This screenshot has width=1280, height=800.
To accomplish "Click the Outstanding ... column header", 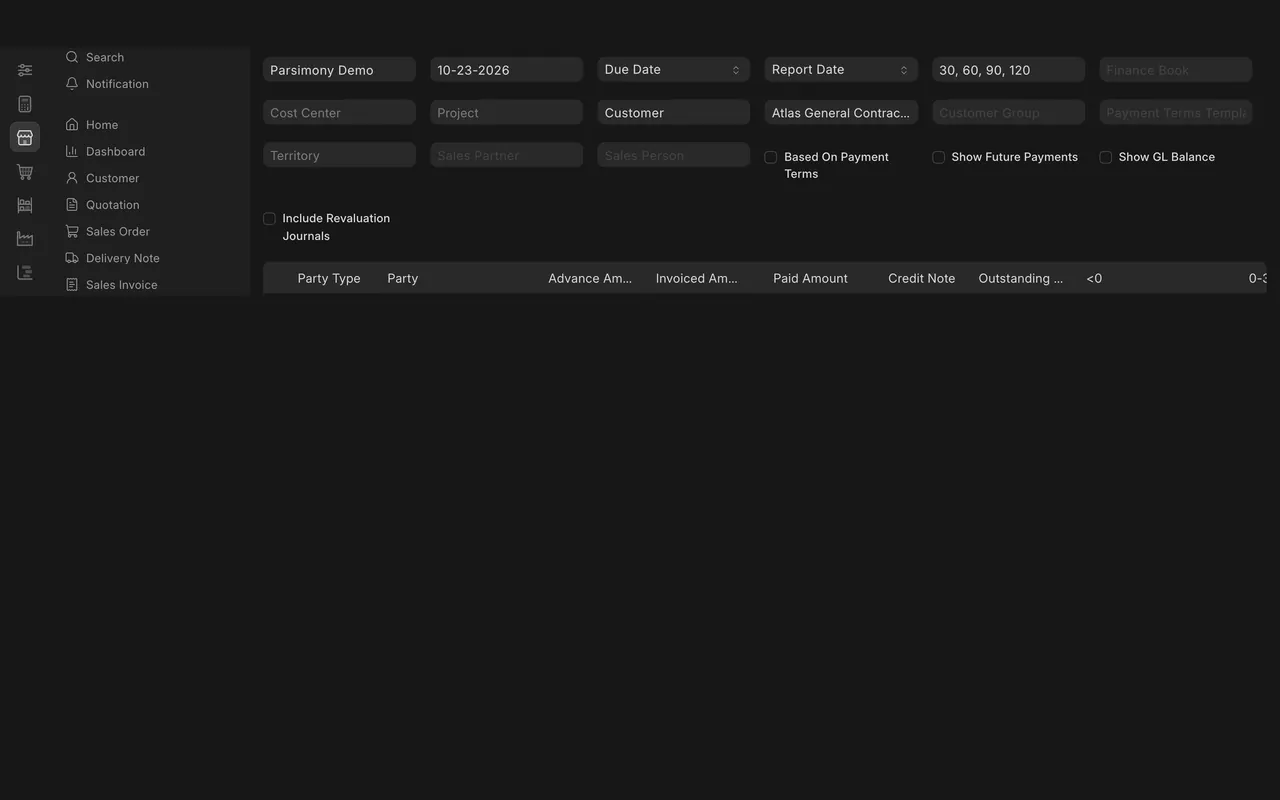I will pyautogui.click(x=1020, y=278).
